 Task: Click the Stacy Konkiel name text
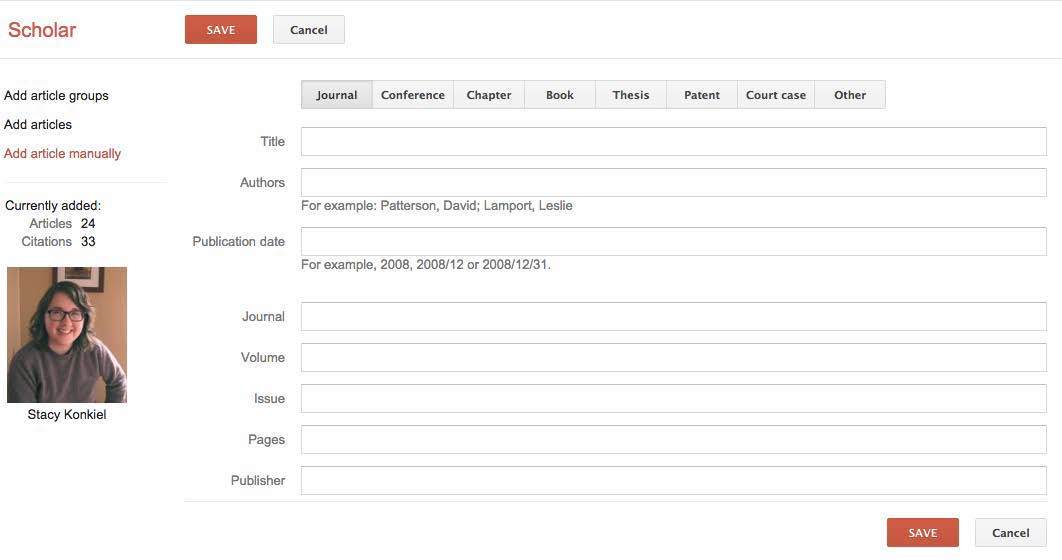tap(67, 414)
